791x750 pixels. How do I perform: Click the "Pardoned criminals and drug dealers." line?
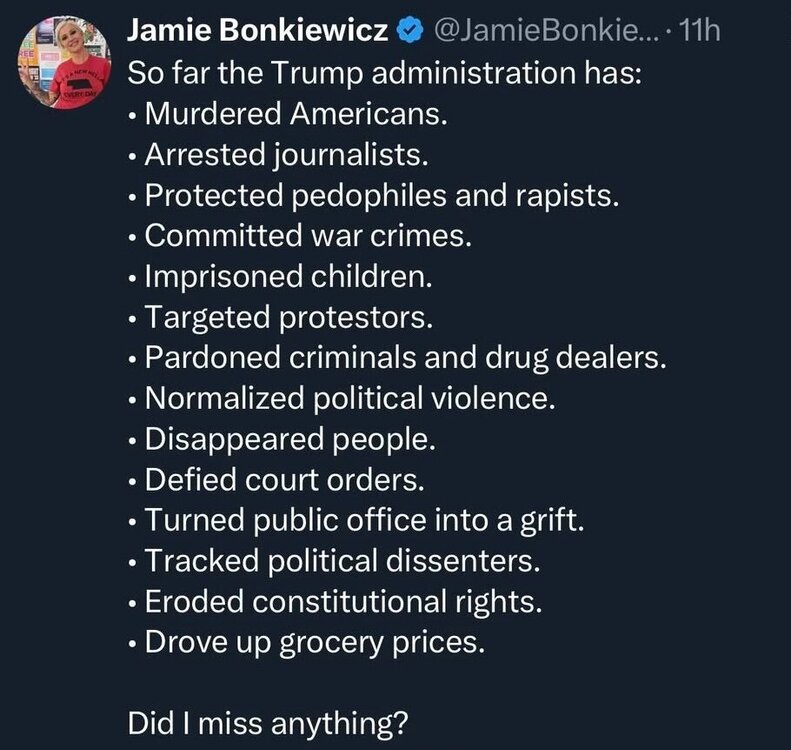[x=405, y=358]
